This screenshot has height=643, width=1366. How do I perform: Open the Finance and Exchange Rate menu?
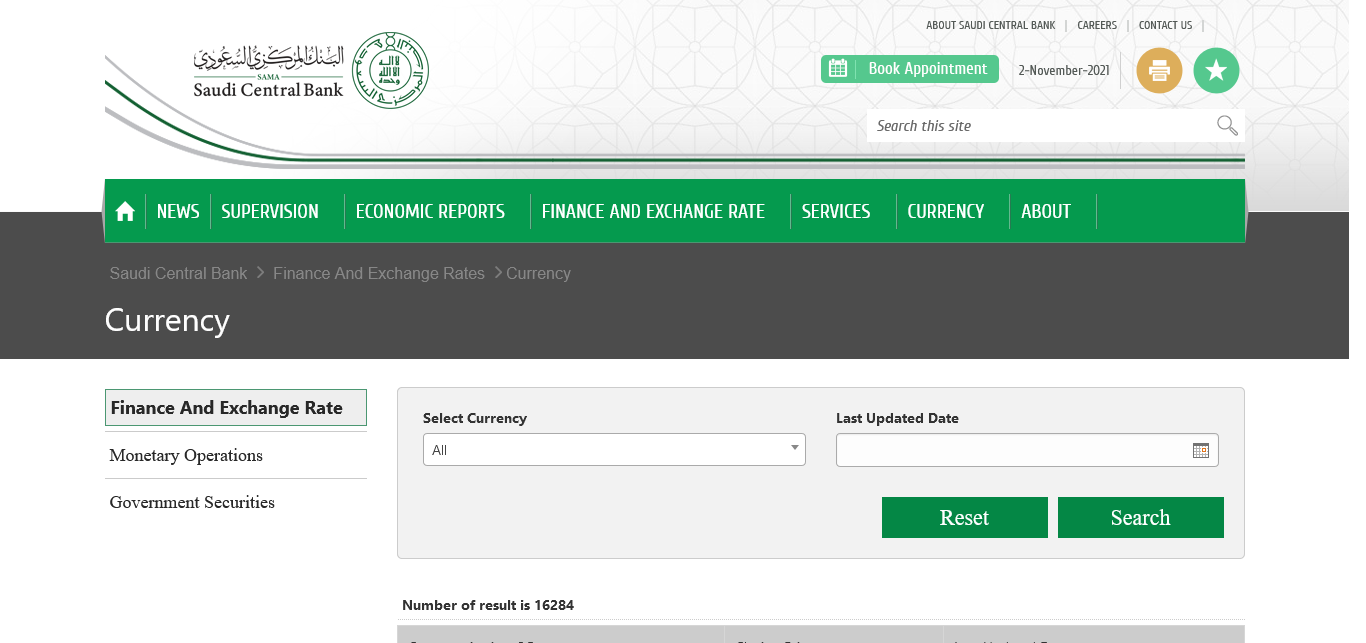[x=653, y=211]
